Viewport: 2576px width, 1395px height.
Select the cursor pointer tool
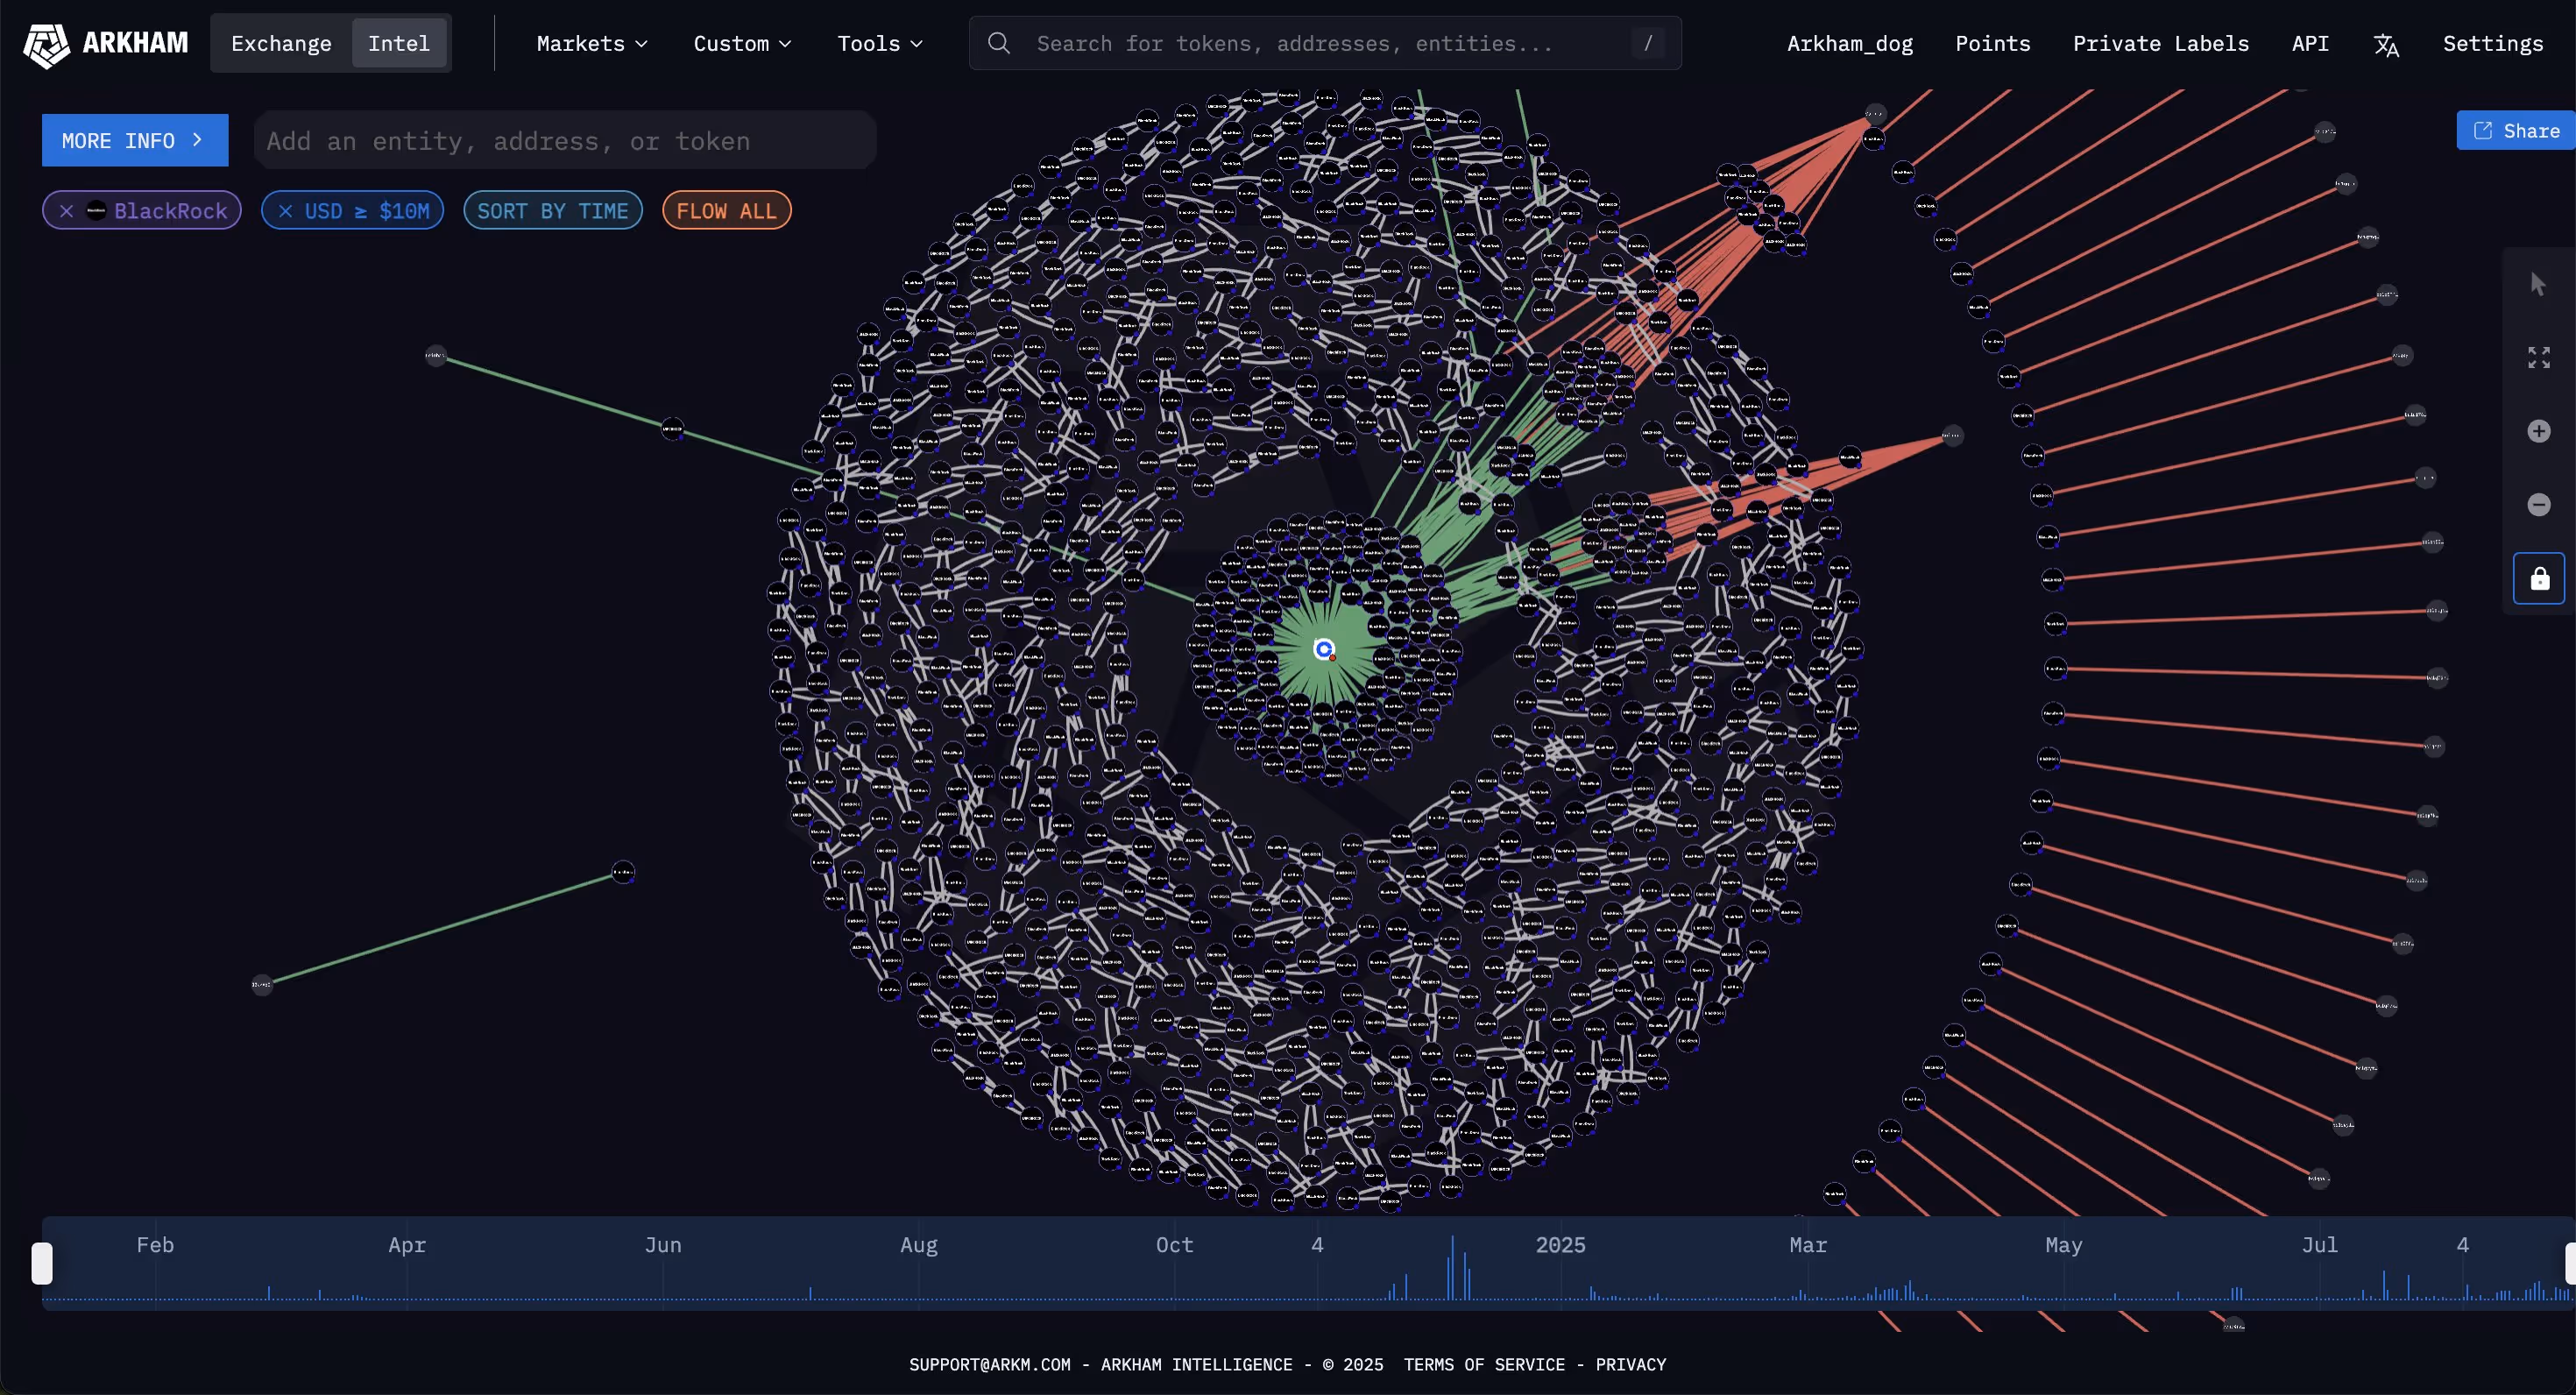pyautogui.click(x=2538, y=284)
